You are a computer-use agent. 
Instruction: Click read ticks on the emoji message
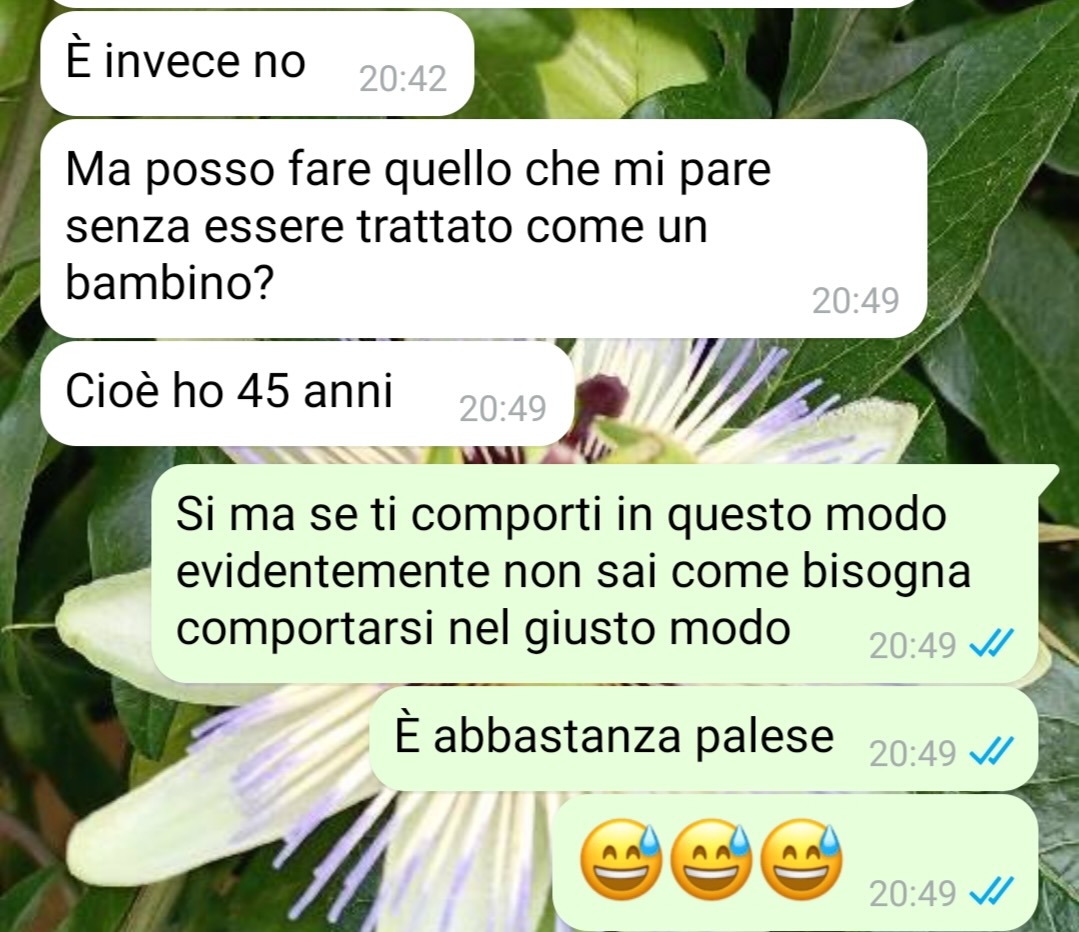point(991,893)
